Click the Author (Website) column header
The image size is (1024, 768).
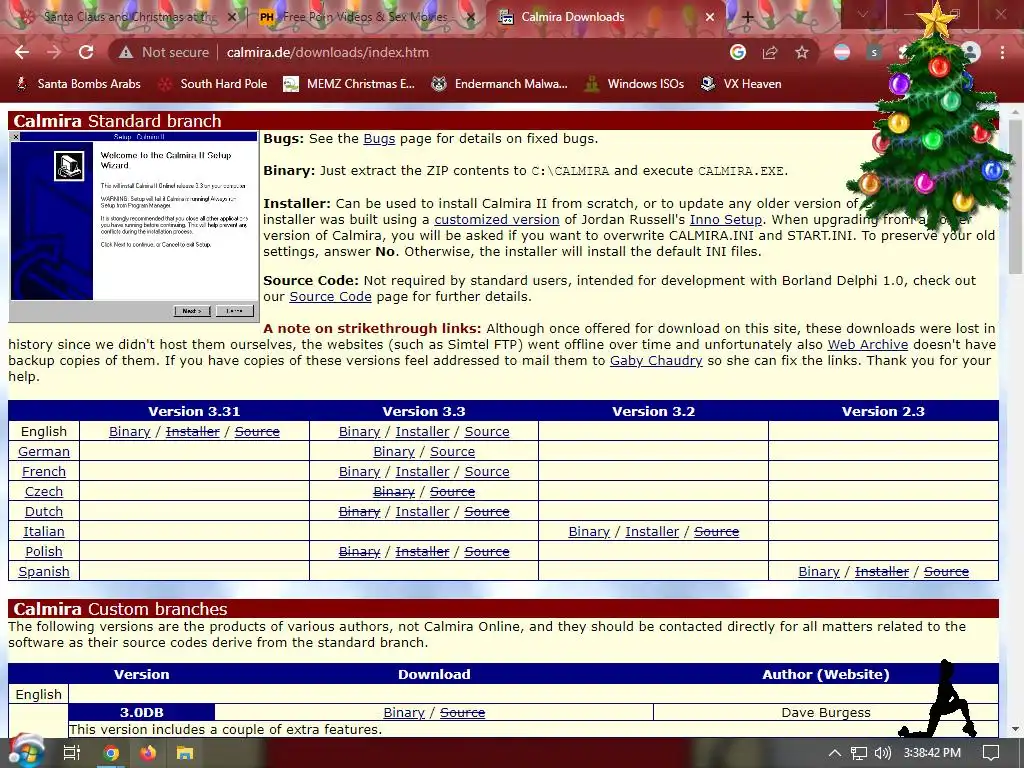(825, 675)
